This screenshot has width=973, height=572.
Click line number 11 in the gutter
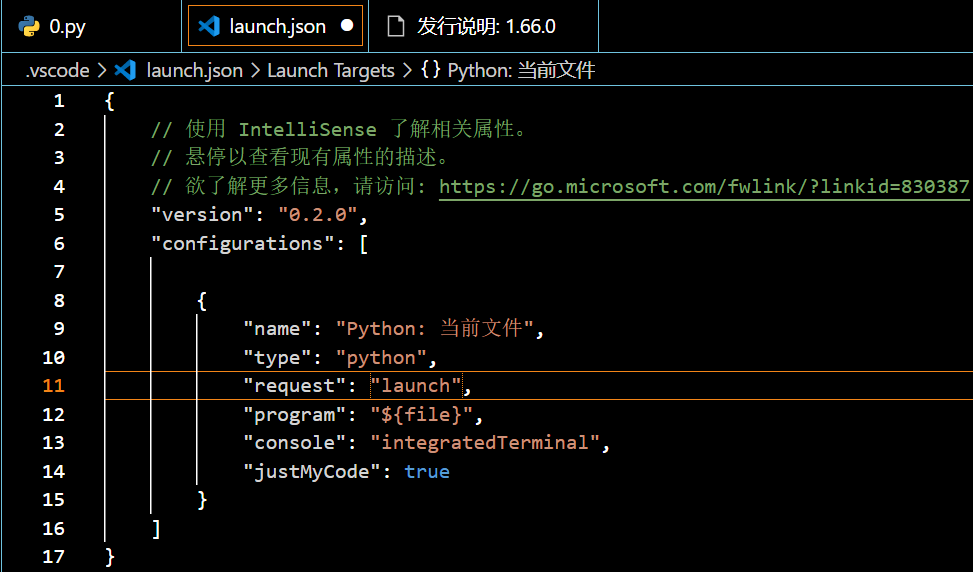coord(53,386)
